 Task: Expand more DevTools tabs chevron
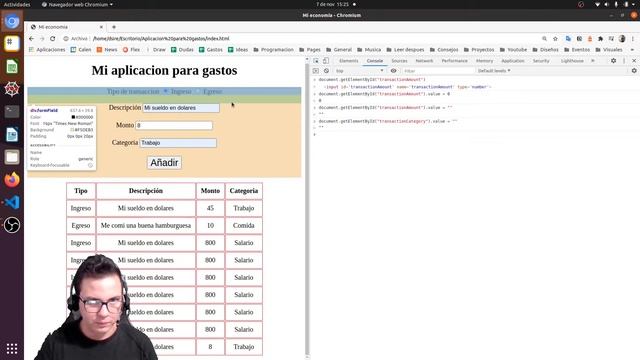coord(593,61)
